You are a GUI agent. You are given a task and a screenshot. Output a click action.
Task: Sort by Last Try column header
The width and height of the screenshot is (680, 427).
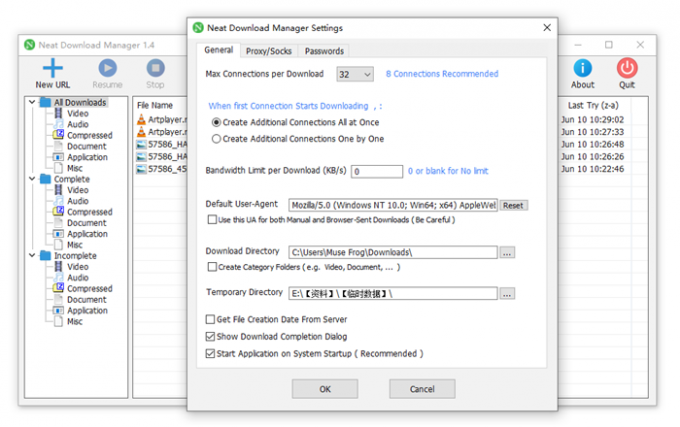[x=593, y=105]
